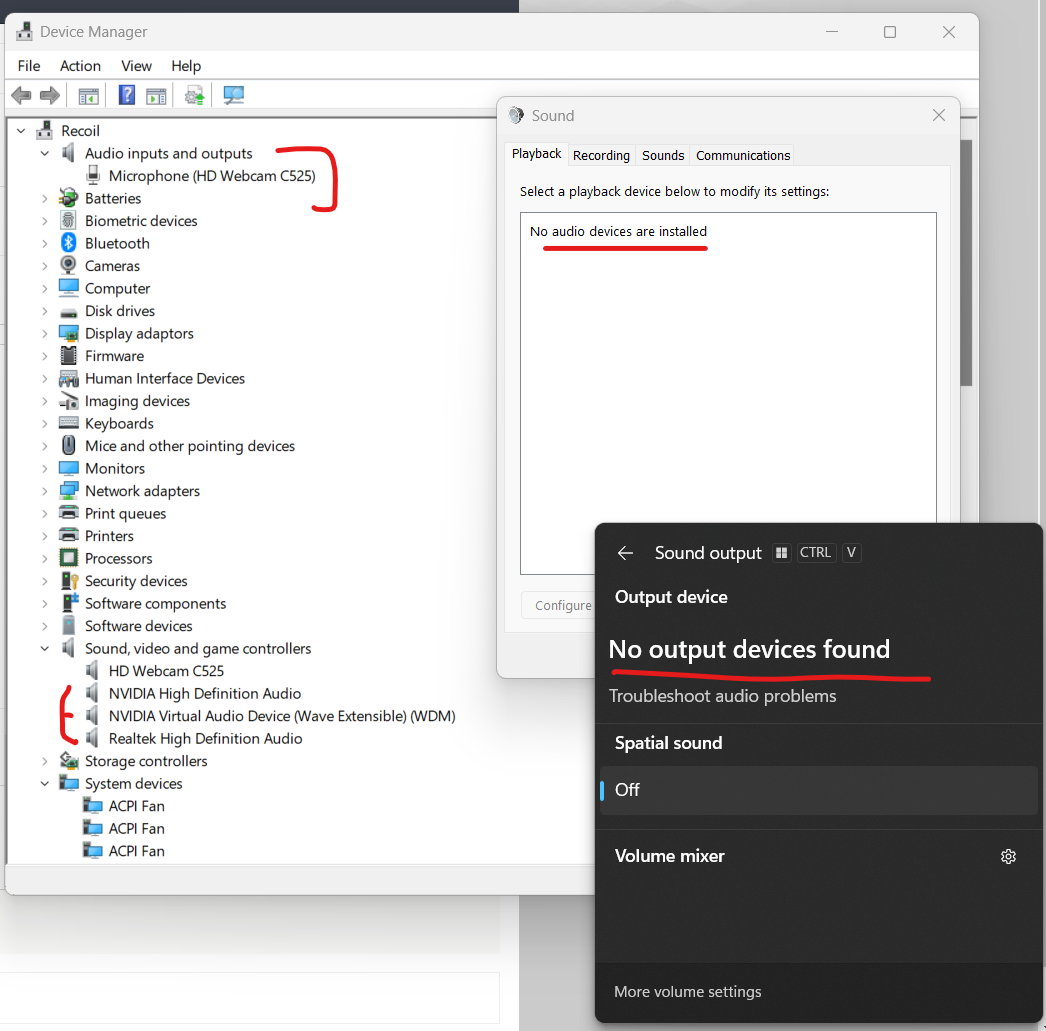This screenshot has height=1031, width=1046.
Task: Close the Sound dialog
Action: tap(939, 115)
